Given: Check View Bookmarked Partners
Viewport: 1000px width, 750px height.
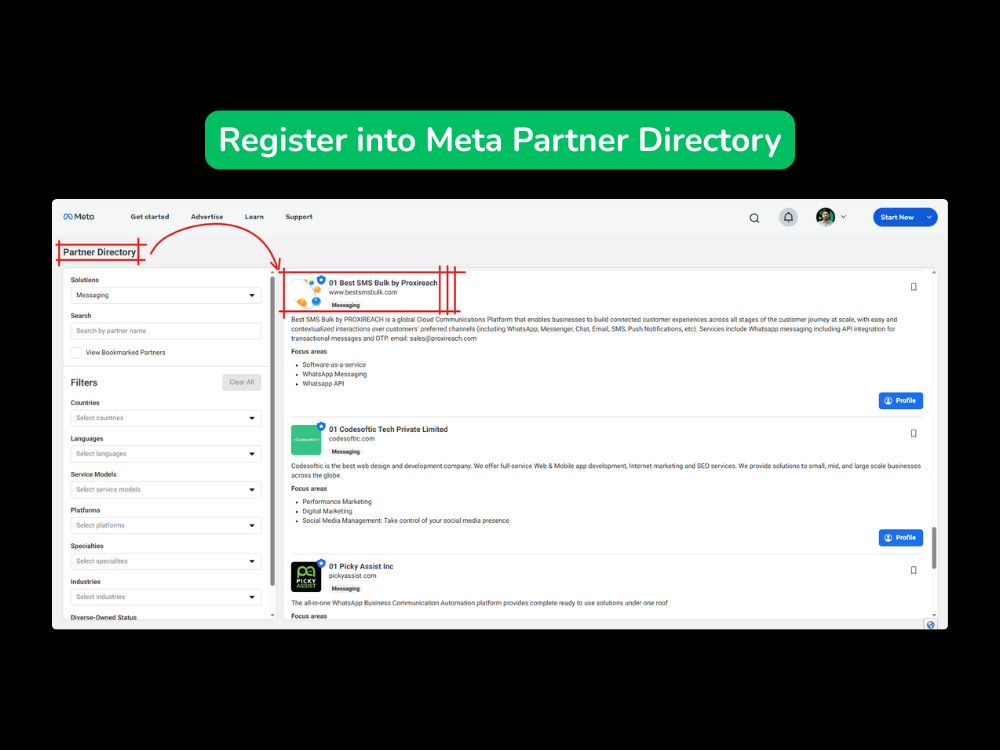Looking at the screenshot, I should pos(77,353).
